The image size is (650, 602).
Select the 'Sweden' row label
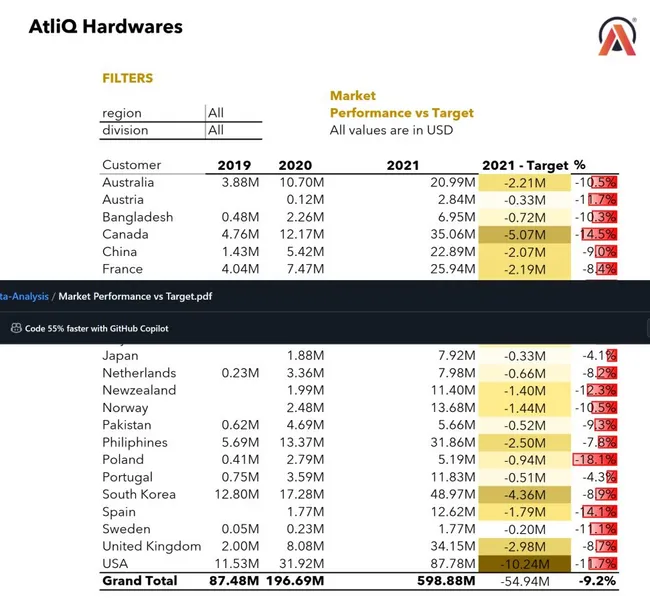[x=126, y=529]
